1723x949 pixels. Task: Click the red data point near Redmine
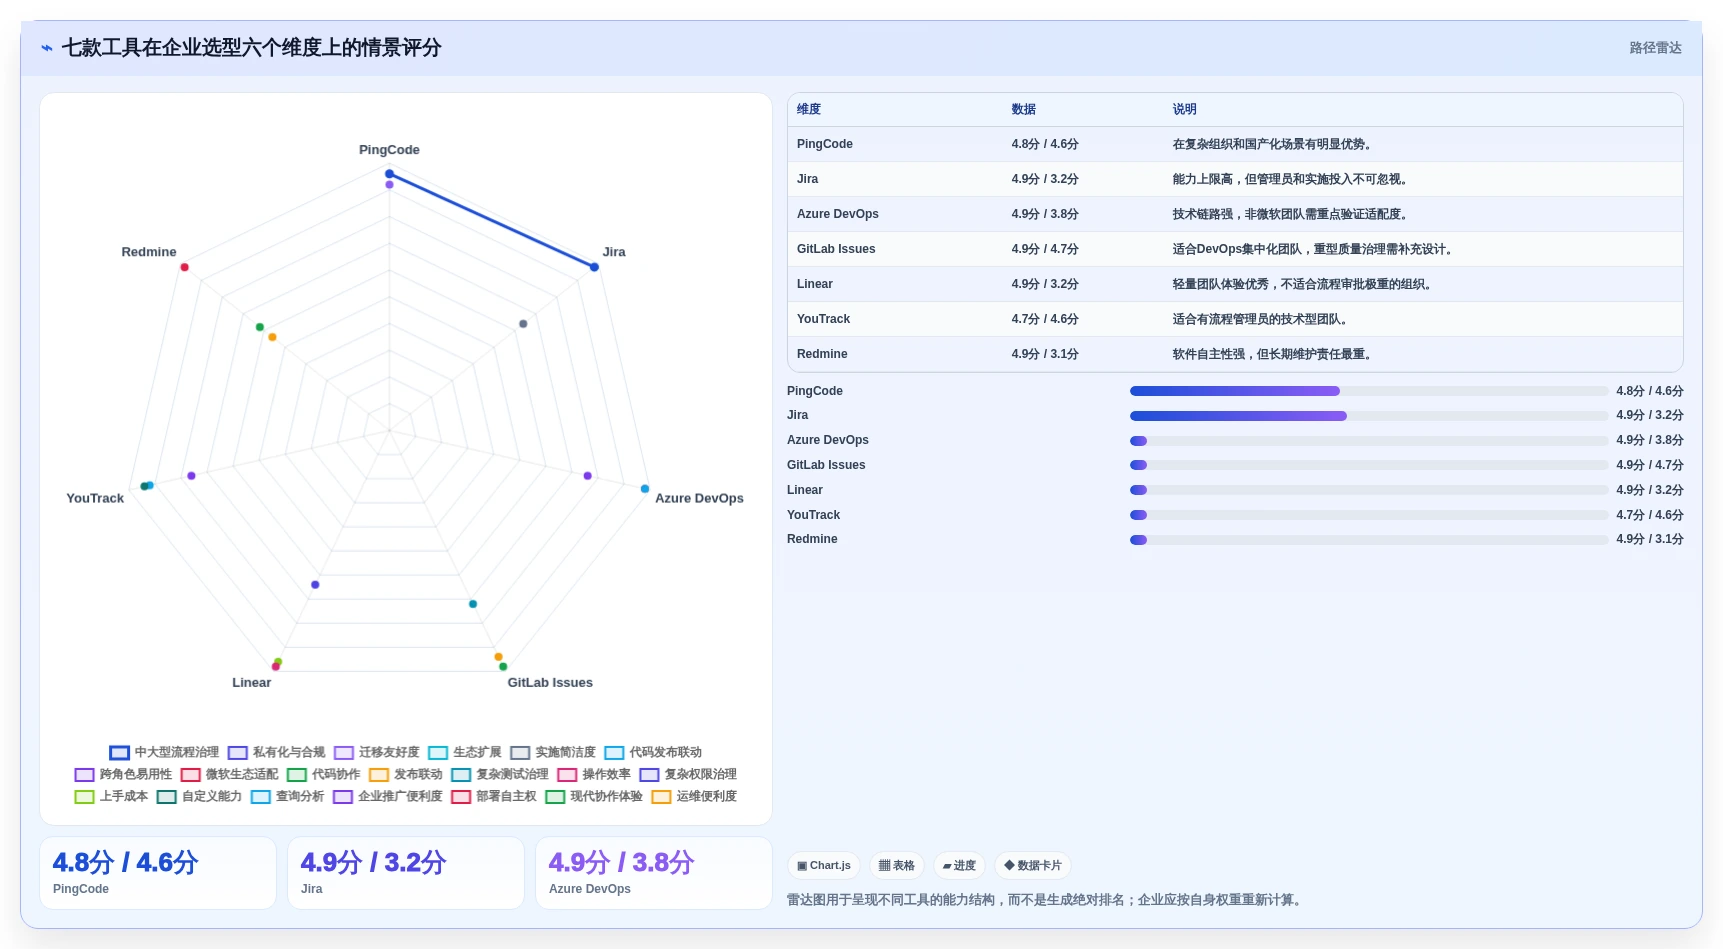[184, 267]
